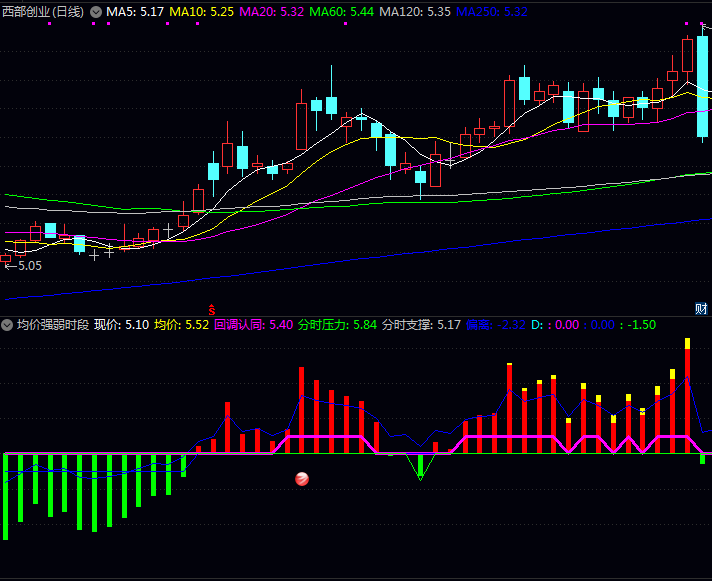The width and height of the screenshot is (712, 581).
Task: Click the ←5.05 low price marker
Action: point(22,266)
